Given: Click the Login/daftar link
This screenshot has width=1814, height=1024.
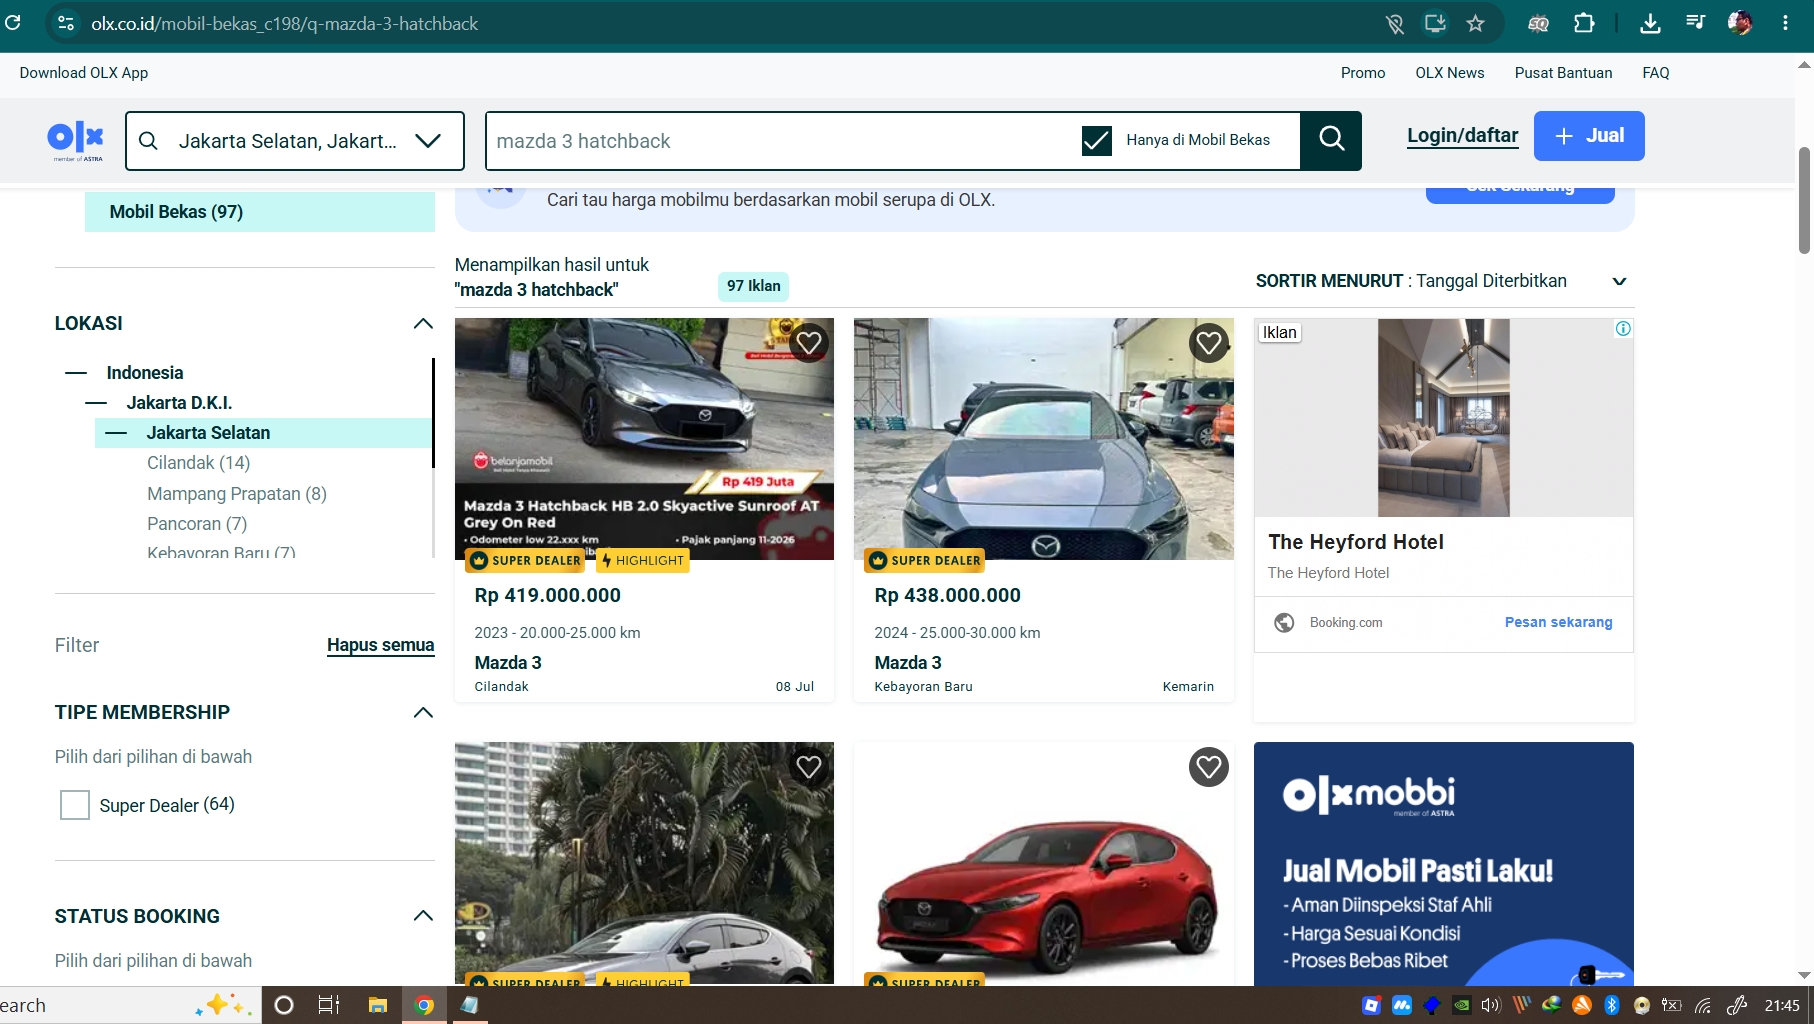Looking at the screenshot, I should pos(1462,136).
